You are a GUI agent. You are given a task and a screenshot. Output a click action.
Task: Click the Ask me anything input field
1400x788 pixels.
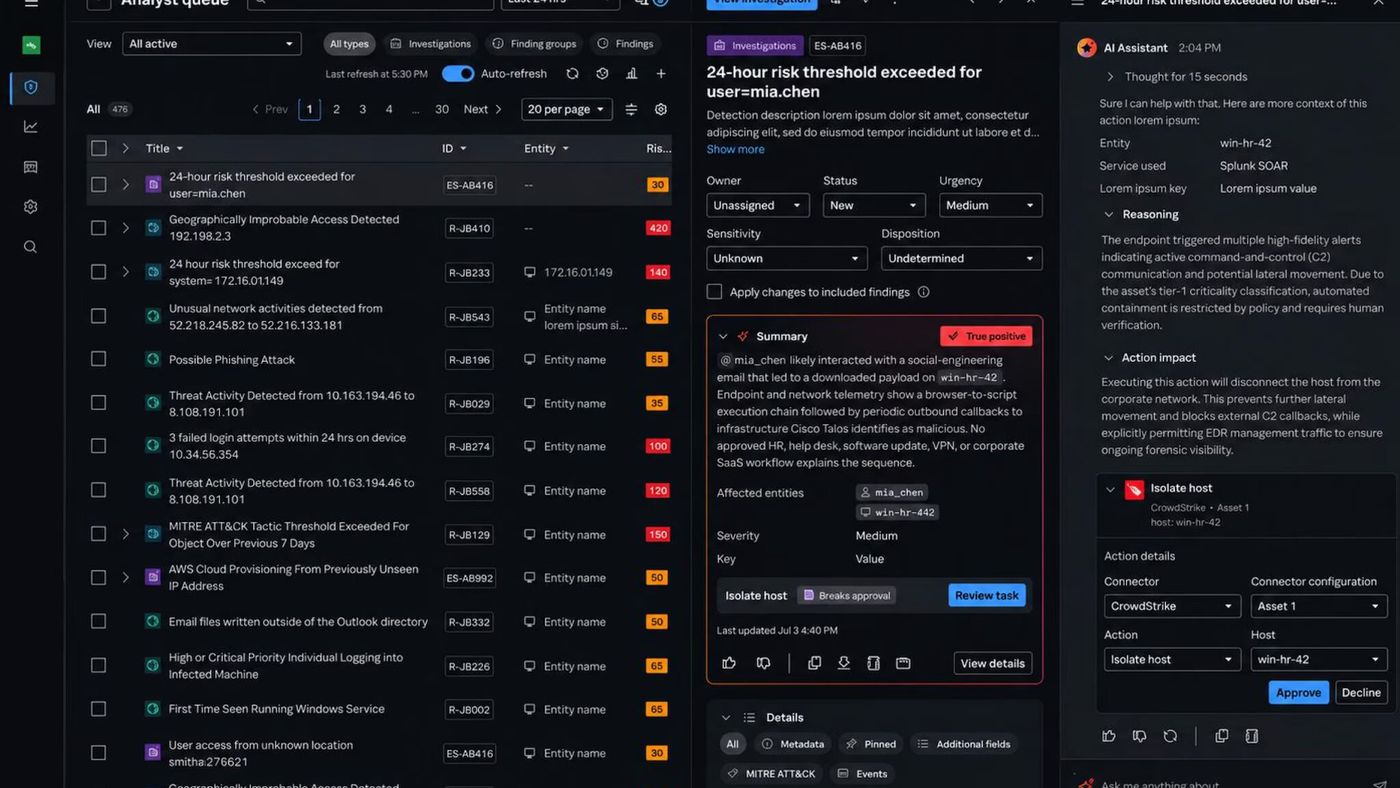click(1229, 780)
